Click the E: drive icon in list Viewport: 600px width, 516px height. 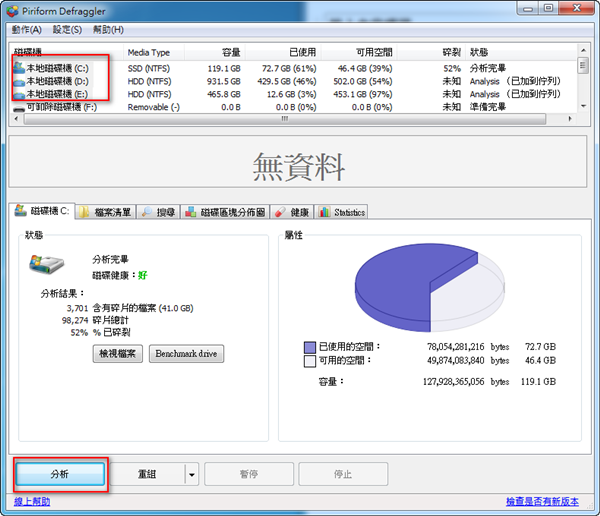(19, 95)
